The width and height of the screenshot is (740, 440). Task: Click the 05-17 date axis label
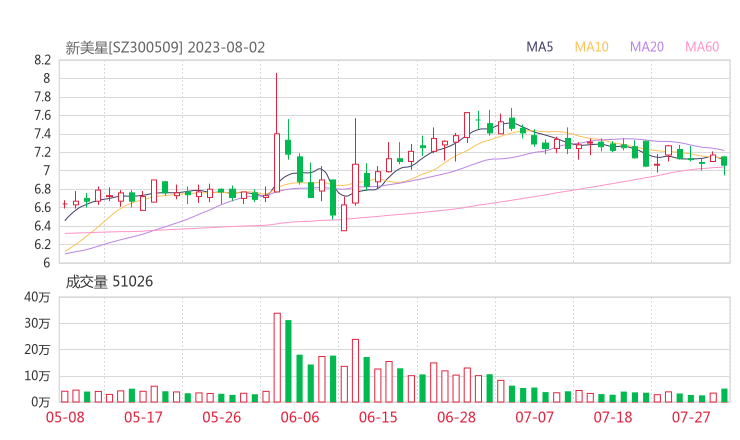pos(143,417)
